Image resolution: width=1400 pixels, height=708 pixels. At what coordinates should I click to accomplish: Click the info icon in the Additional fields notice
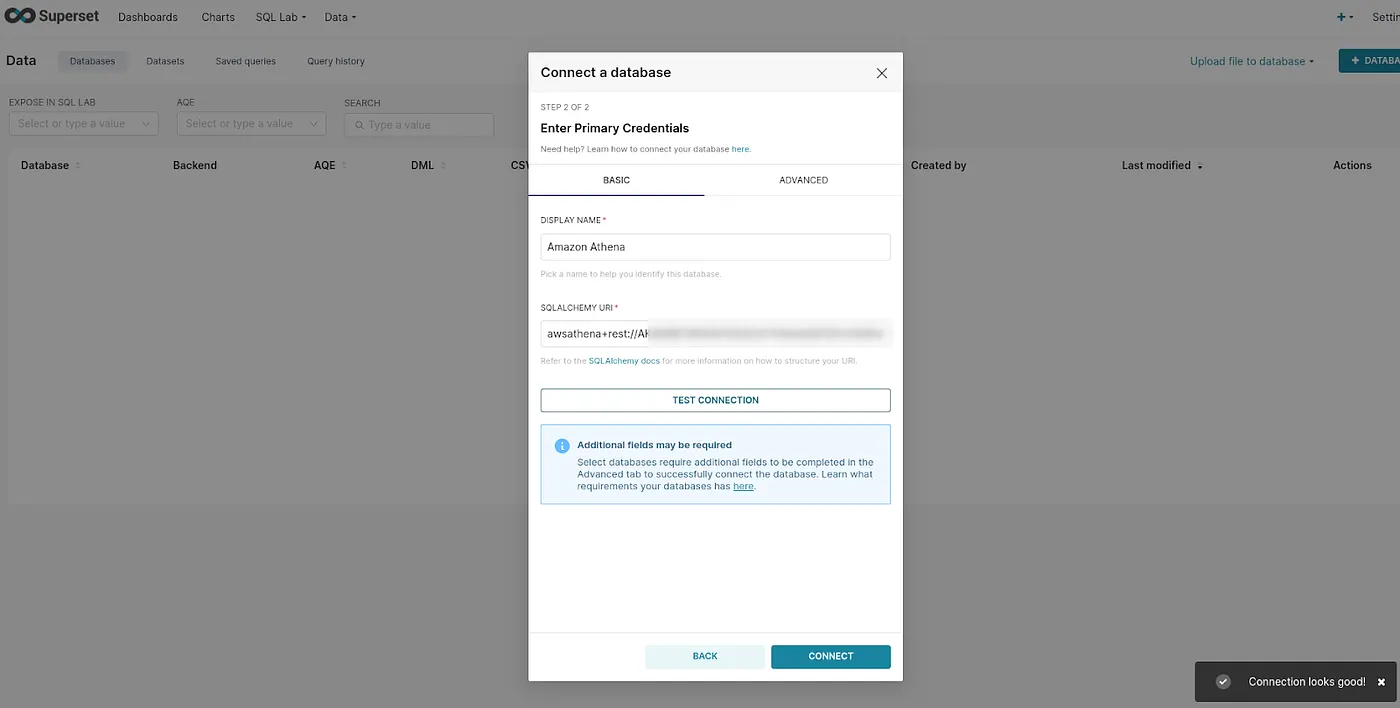click(x=562, y=446)
